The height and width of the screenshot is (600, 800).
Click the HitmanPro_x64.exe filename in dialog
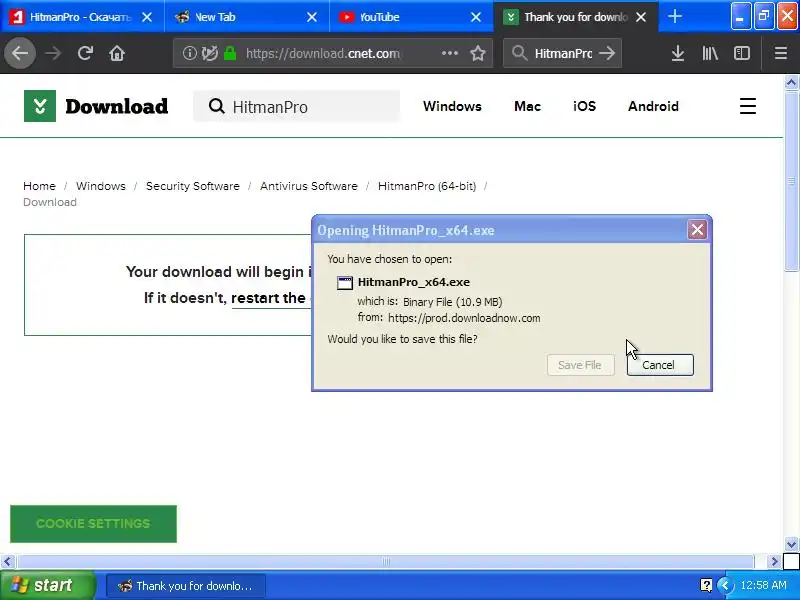[414, 282]
